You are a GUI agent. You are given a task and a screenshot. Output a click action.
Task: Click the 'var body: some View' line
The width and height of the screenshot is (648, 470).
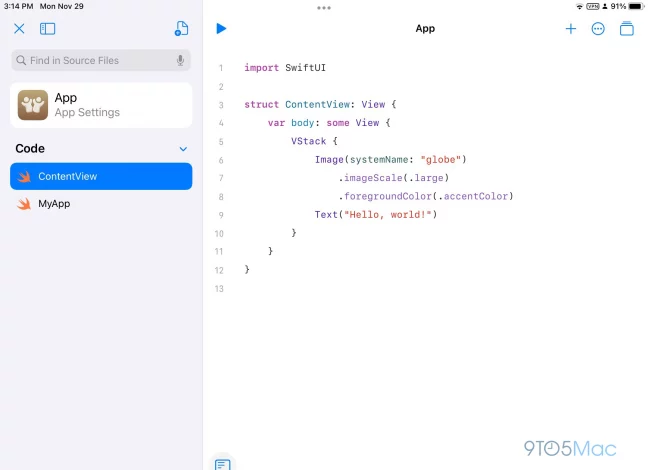(329, 123)
